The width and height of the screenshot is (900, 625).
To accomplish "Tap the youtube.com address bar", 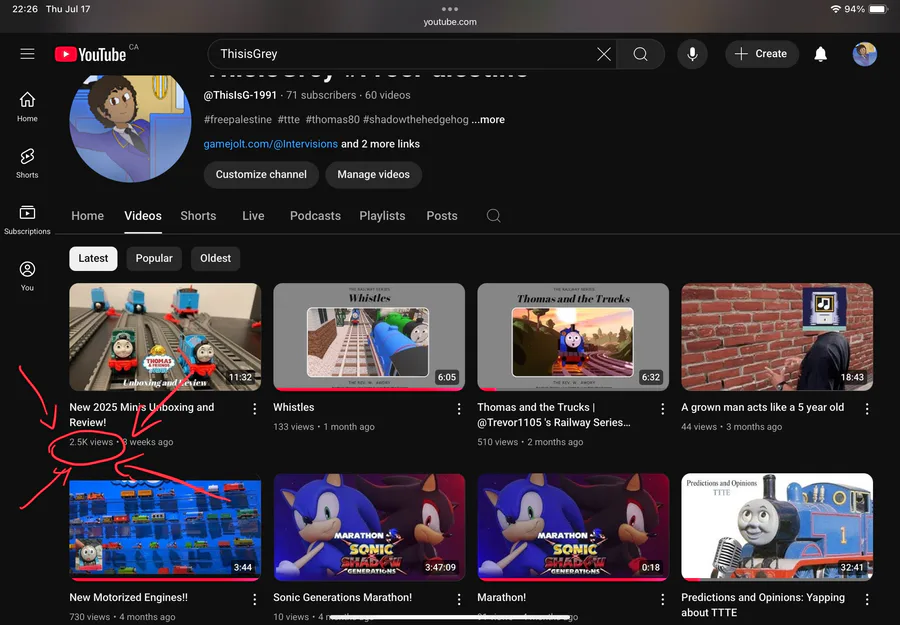I will pos(450,22).
